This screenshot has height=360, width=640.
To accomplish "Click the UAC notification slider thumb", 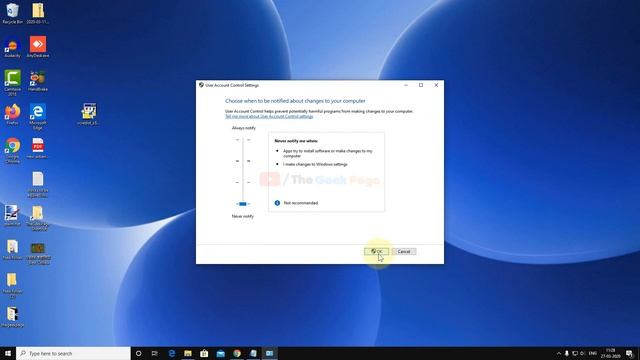I will click(243, 204).
